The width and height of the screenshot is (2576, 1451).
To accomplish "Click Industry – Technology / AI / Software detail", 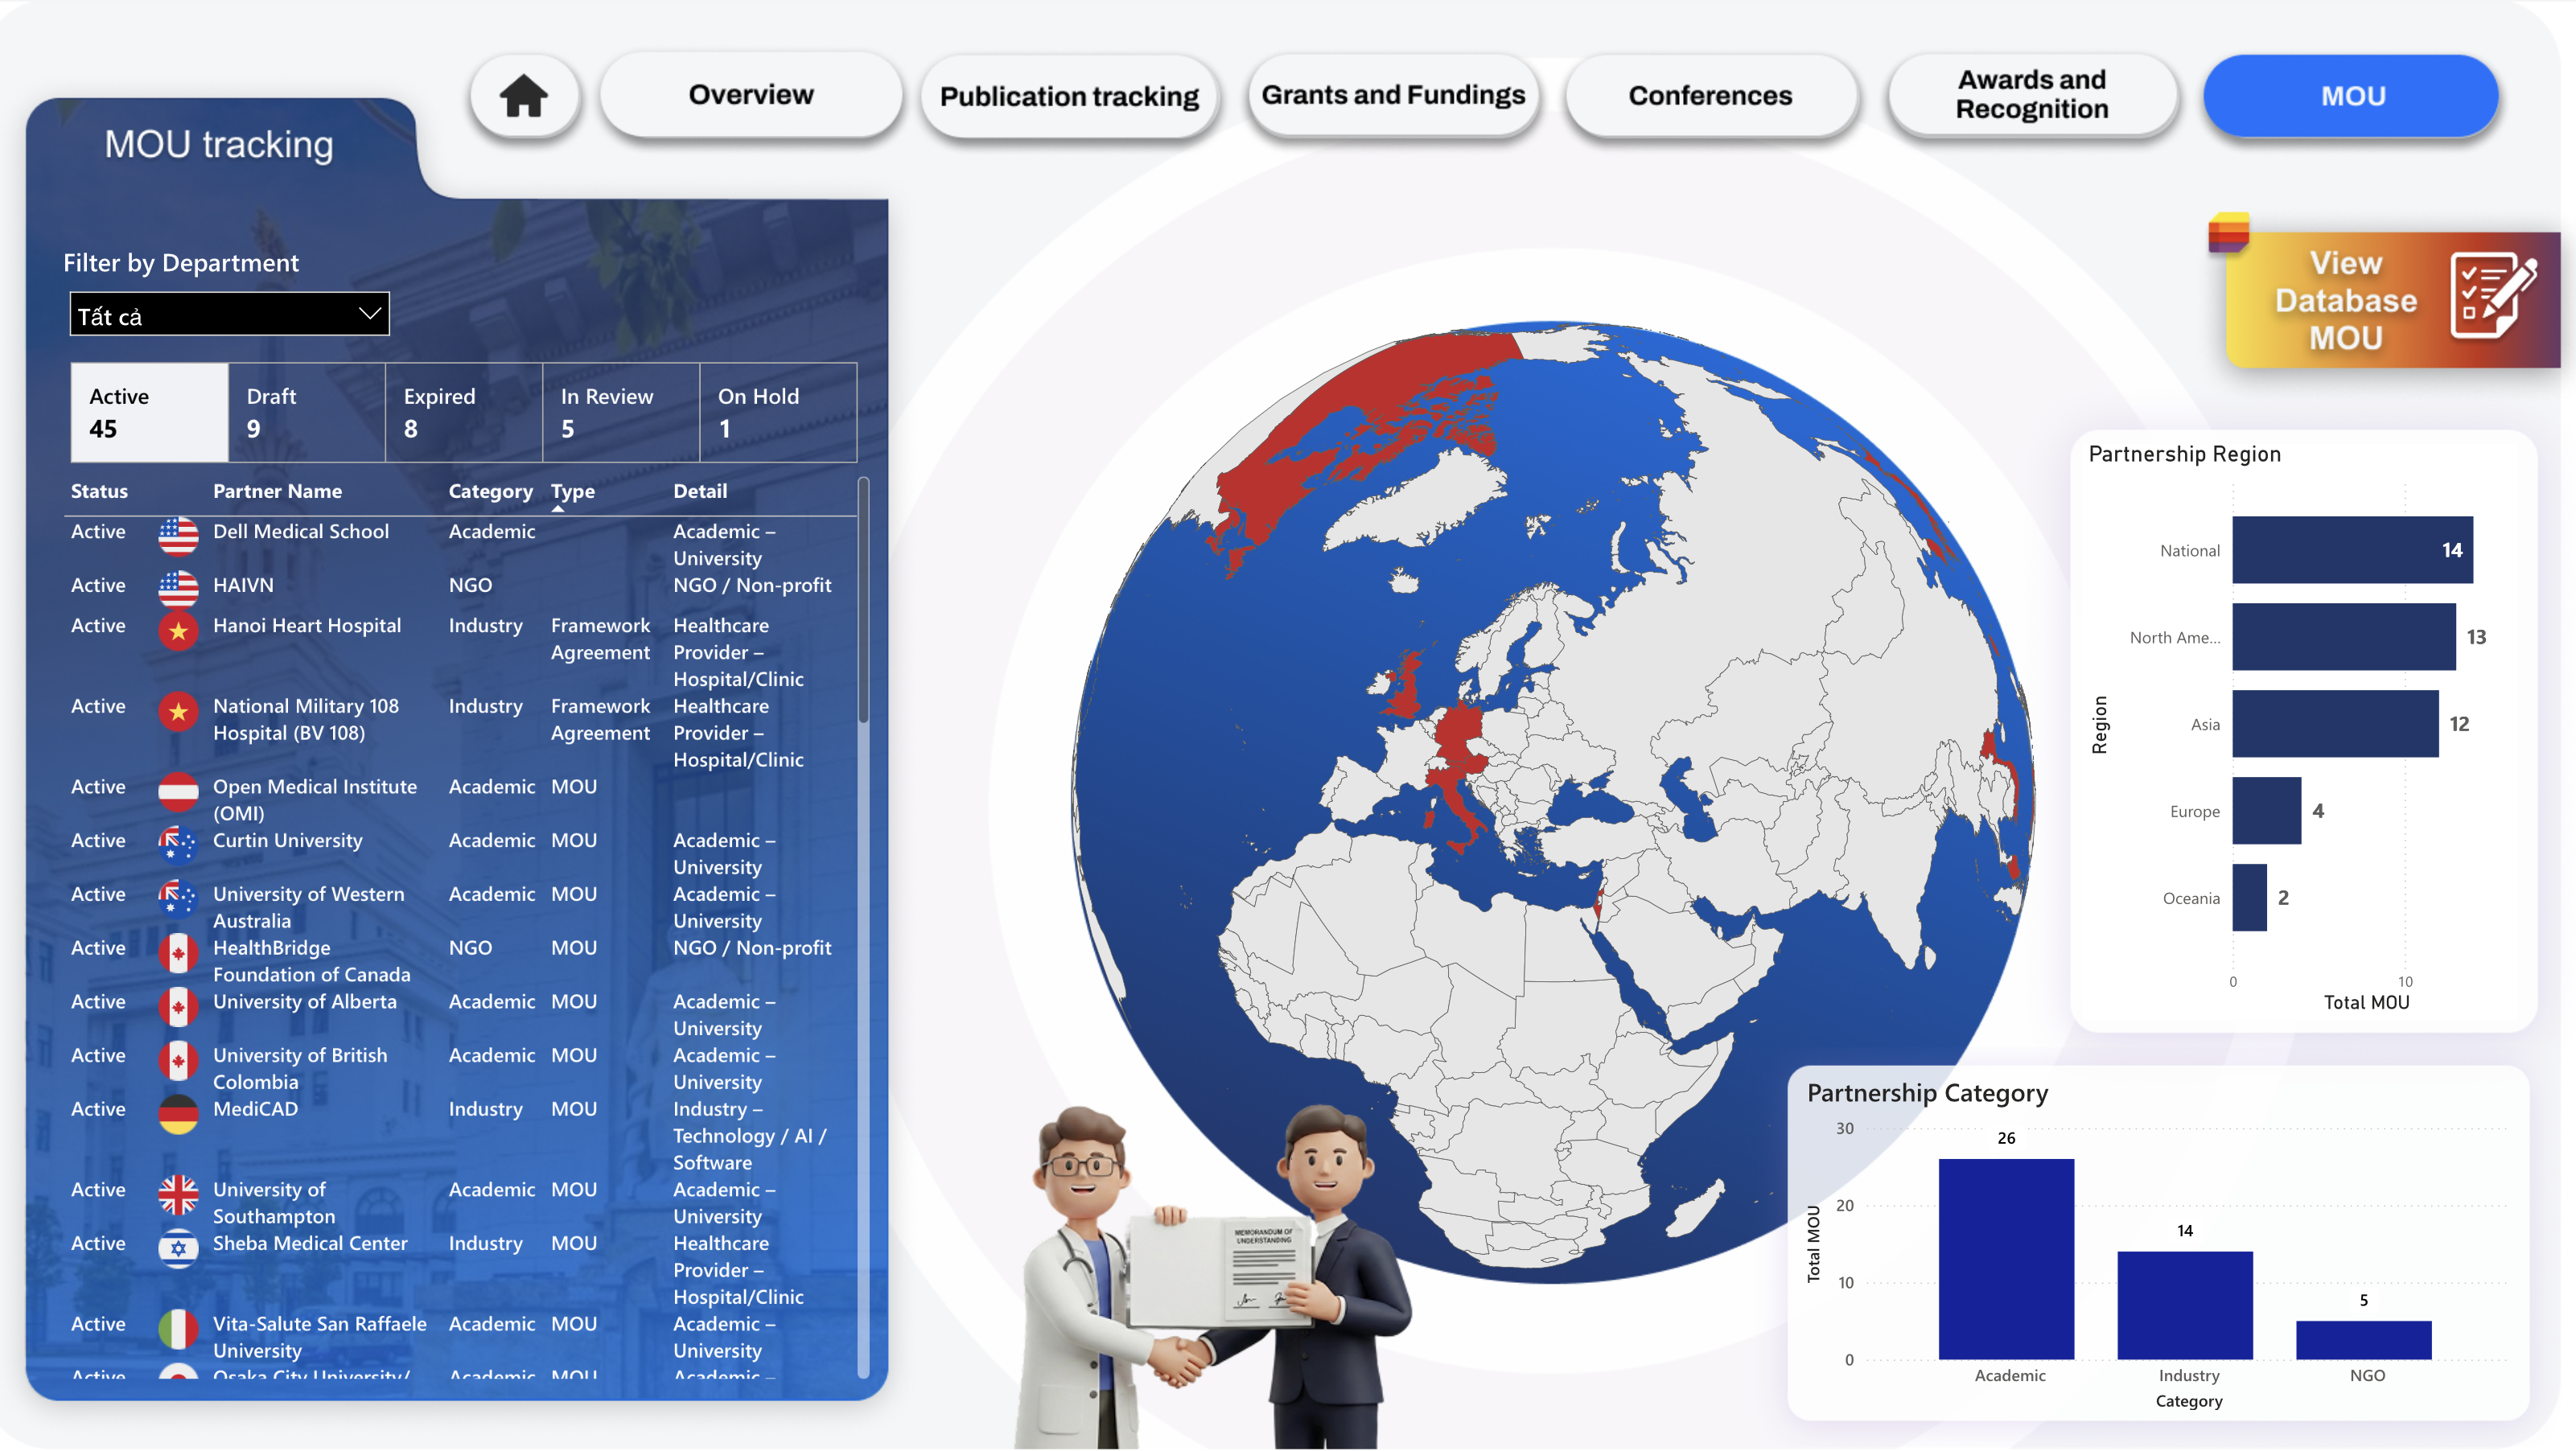I will coord(750,1137).
